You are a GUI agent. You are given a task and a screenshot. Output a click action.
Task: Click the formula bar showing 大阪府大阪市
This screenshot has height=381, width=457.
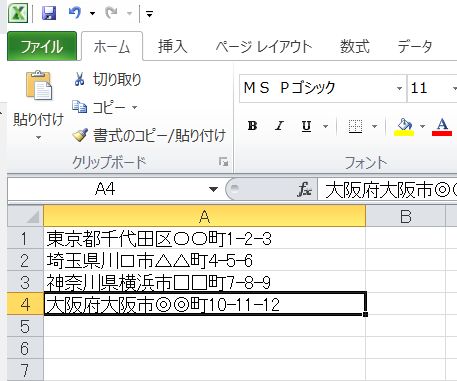click(x=387, y=190)
